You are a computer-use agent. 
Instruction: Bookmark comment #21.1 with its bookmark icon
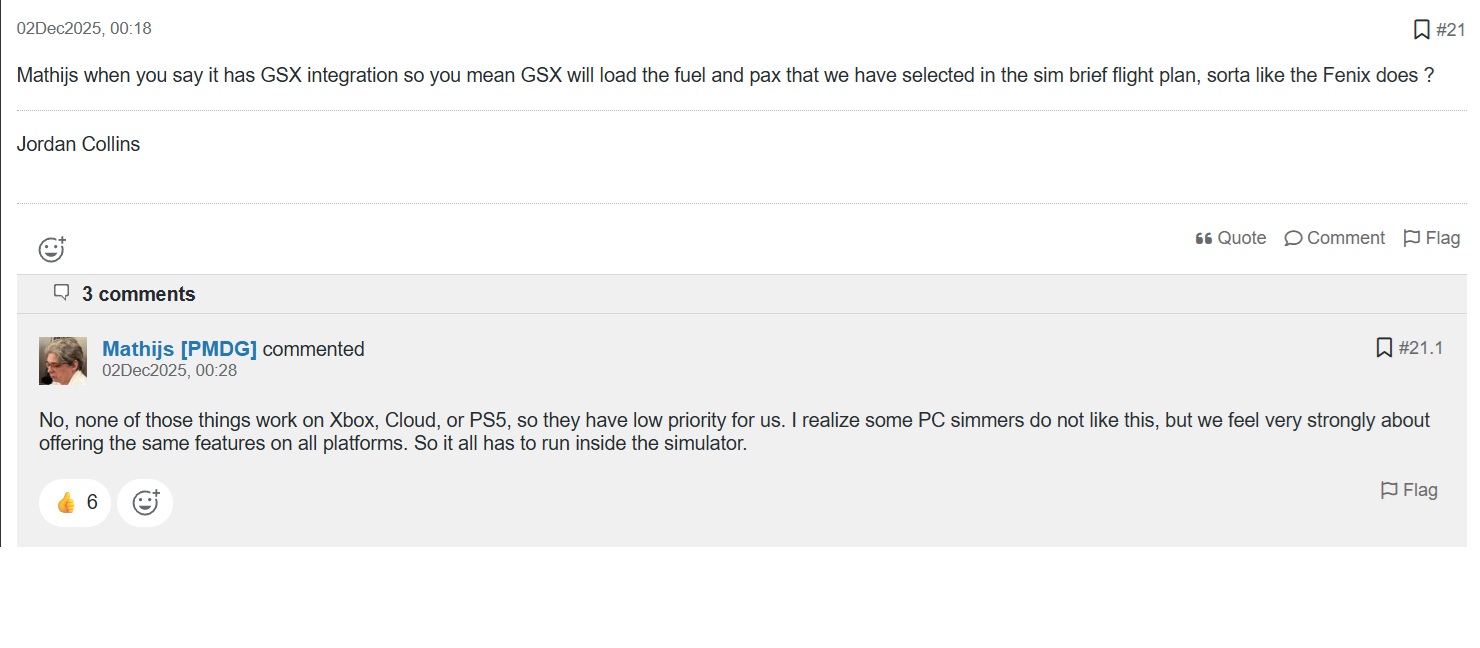pos(1384,348)
